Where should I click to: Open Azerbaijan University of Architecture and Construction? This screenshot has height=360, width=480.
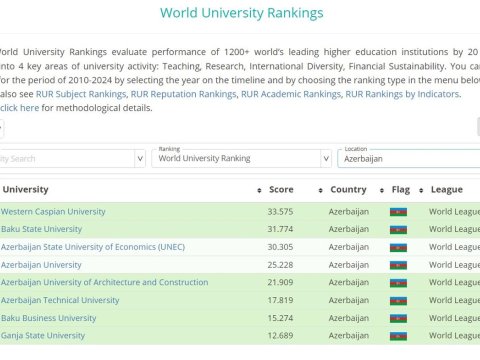point(105,282)
